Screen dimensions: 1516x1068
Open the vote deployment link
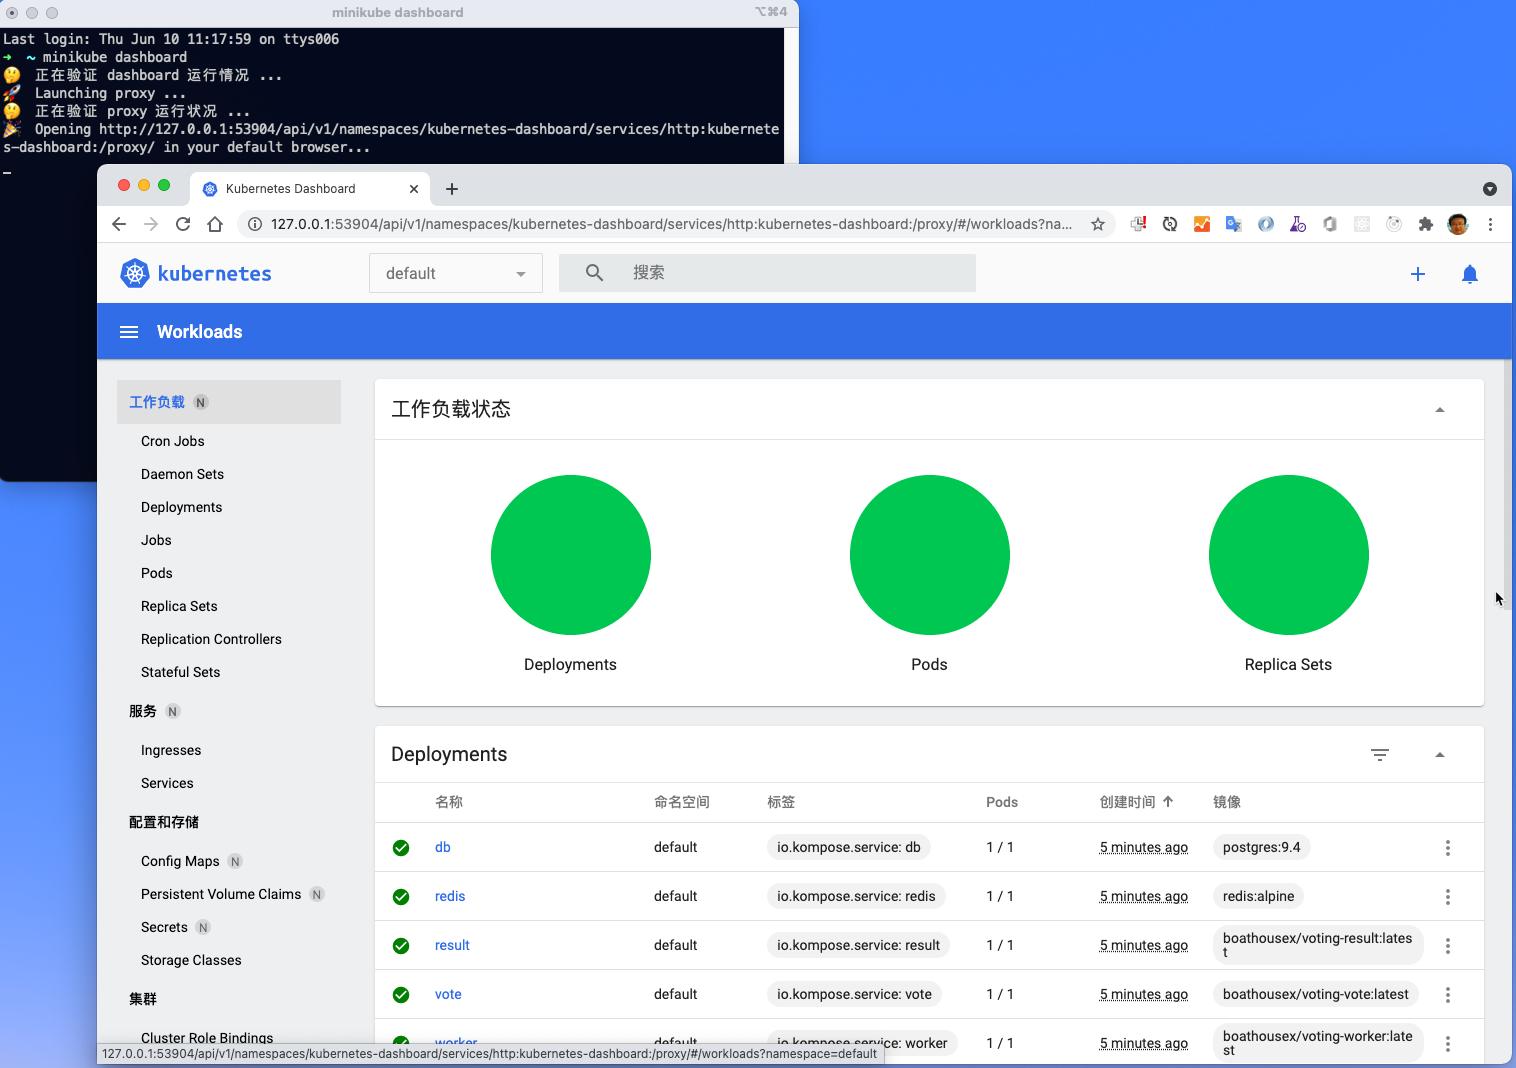click(448, 994)
